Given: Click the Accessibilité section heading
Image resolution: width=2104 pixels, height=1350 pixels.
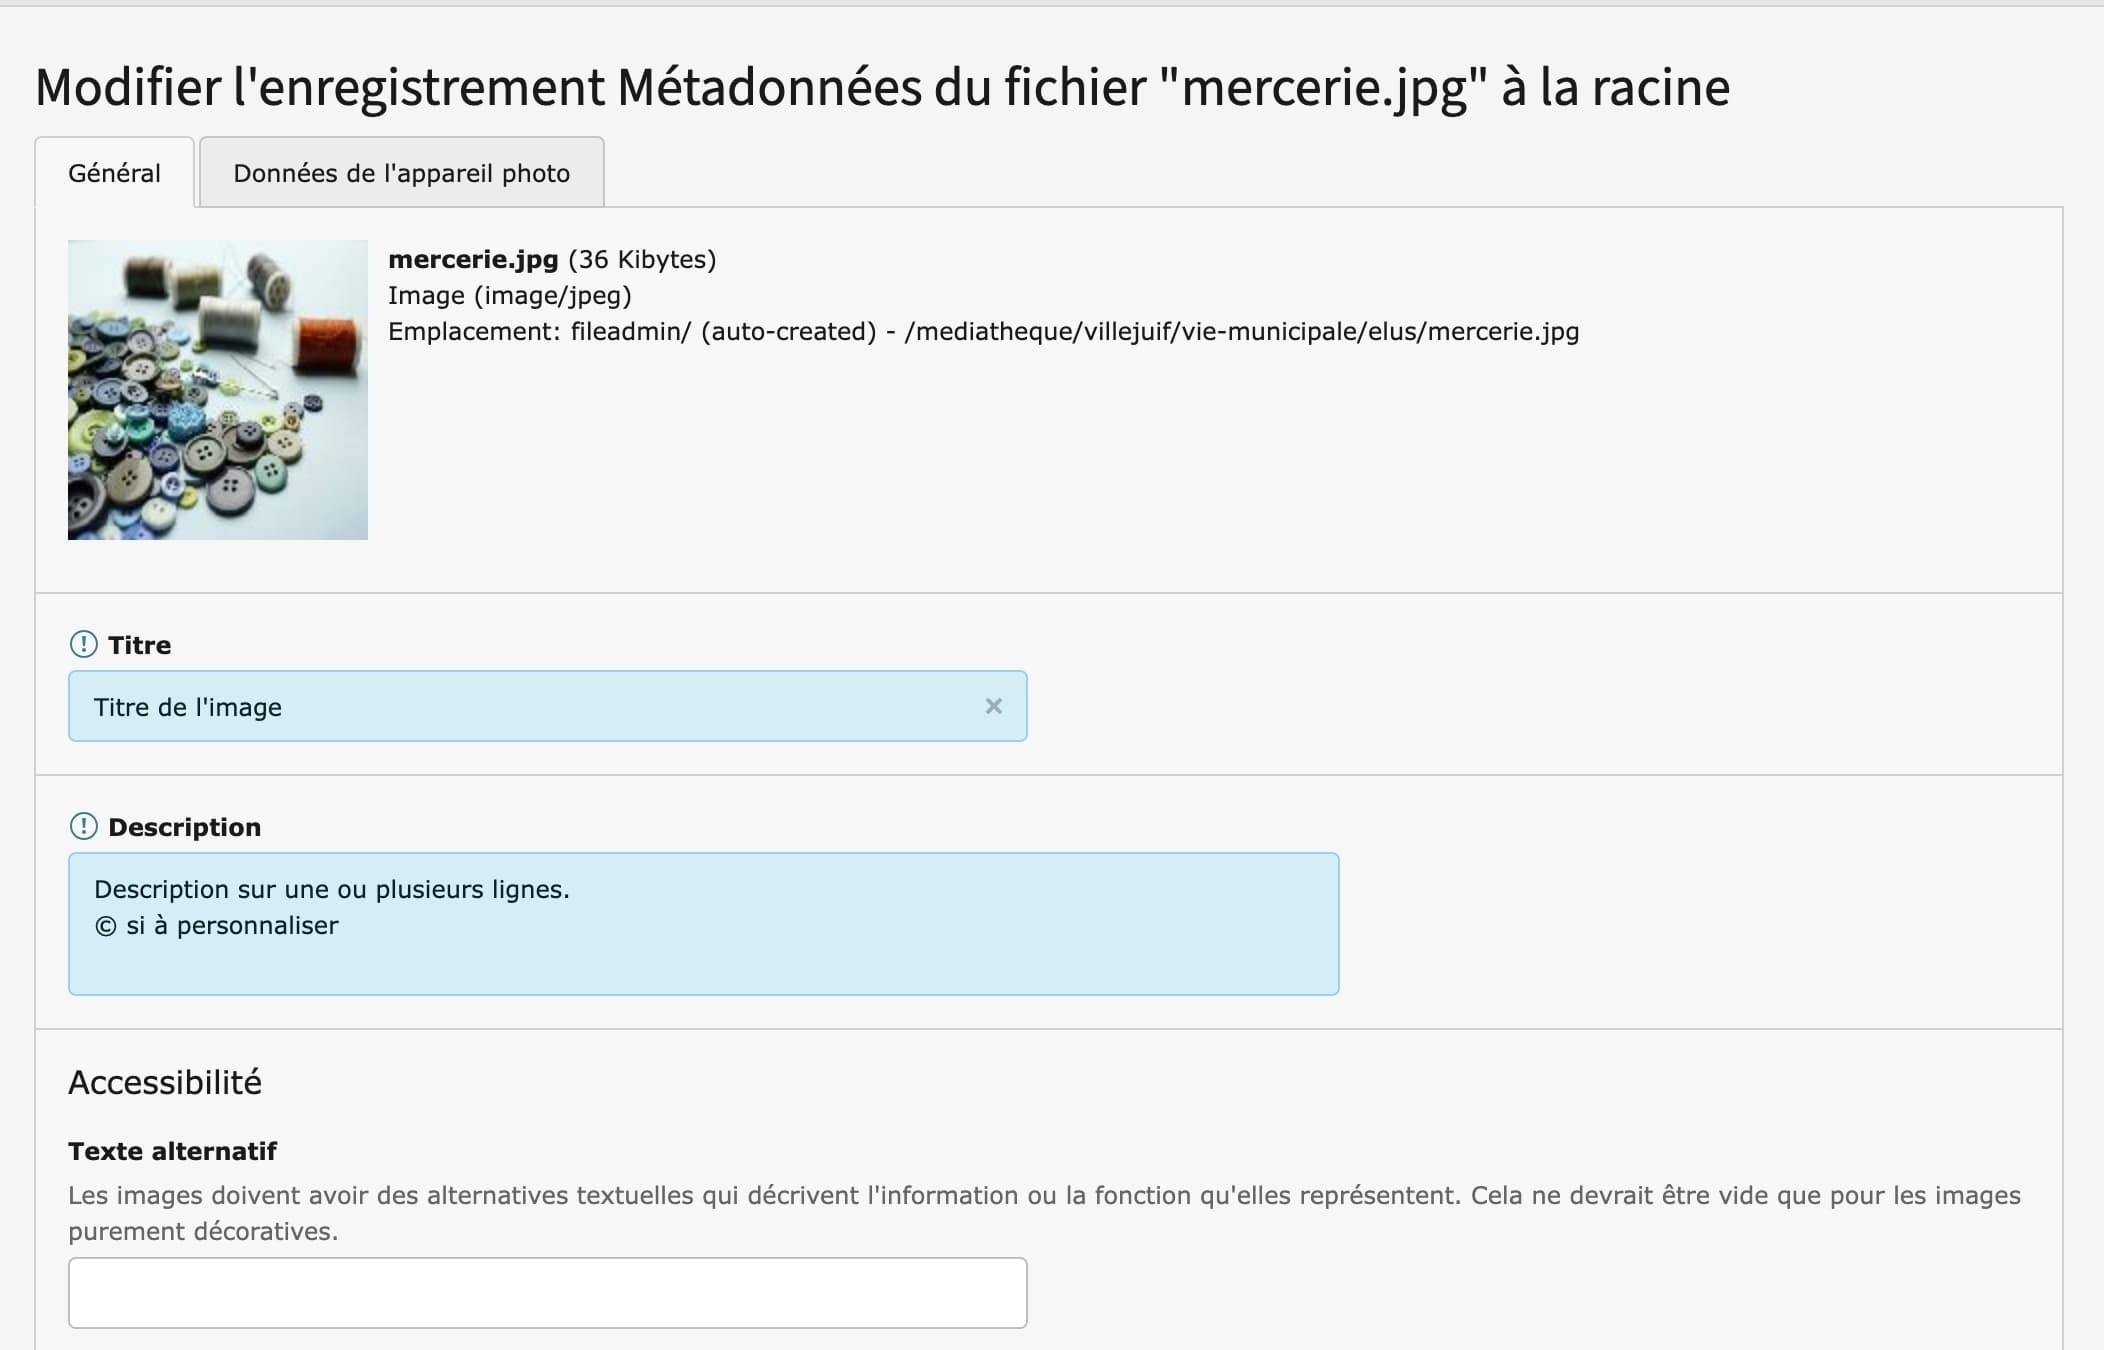Looking at the screenshot, I should click(x=165, y=1082).
